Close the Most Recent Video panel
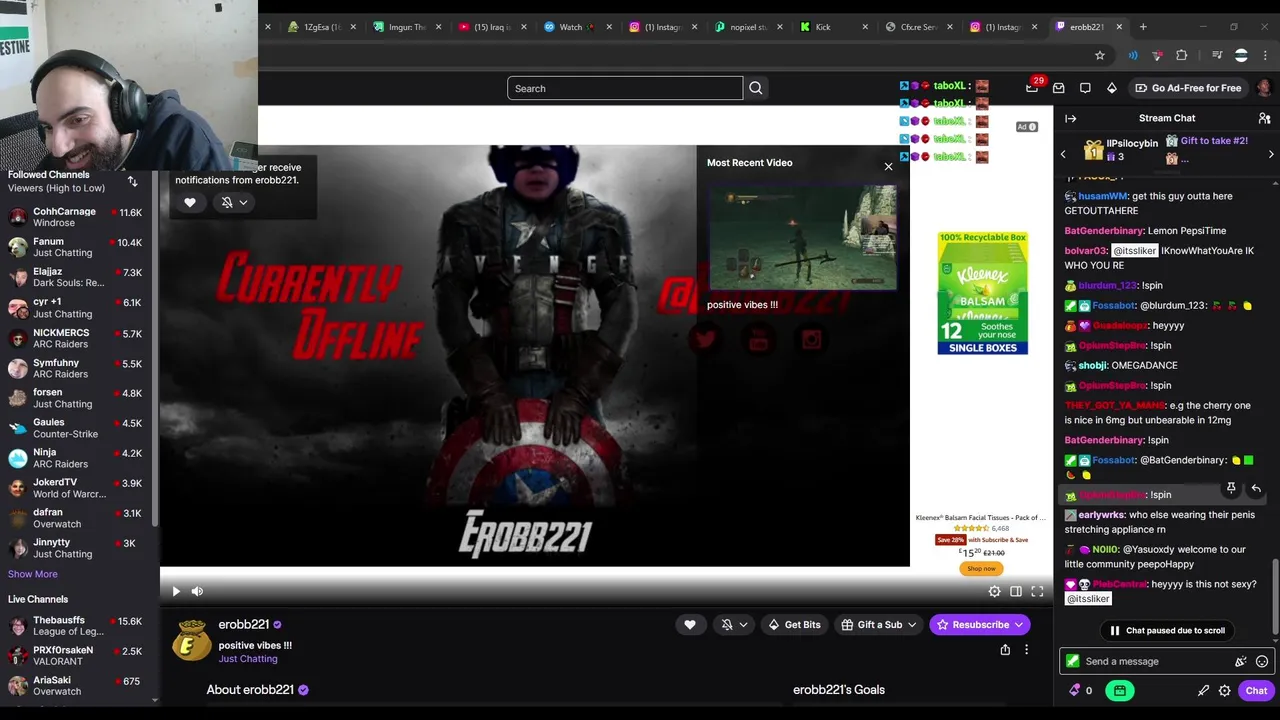 coord(888,166)
